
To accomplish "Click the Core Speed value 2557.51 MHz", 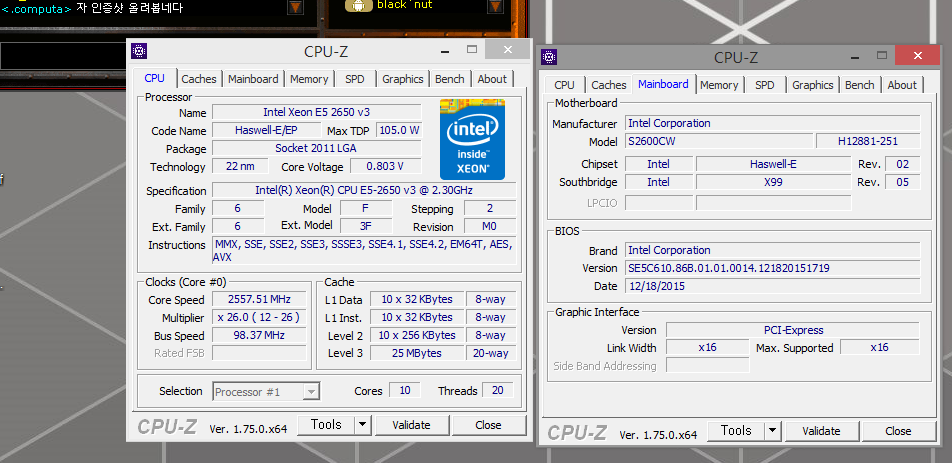I will [x=259, y=299].
